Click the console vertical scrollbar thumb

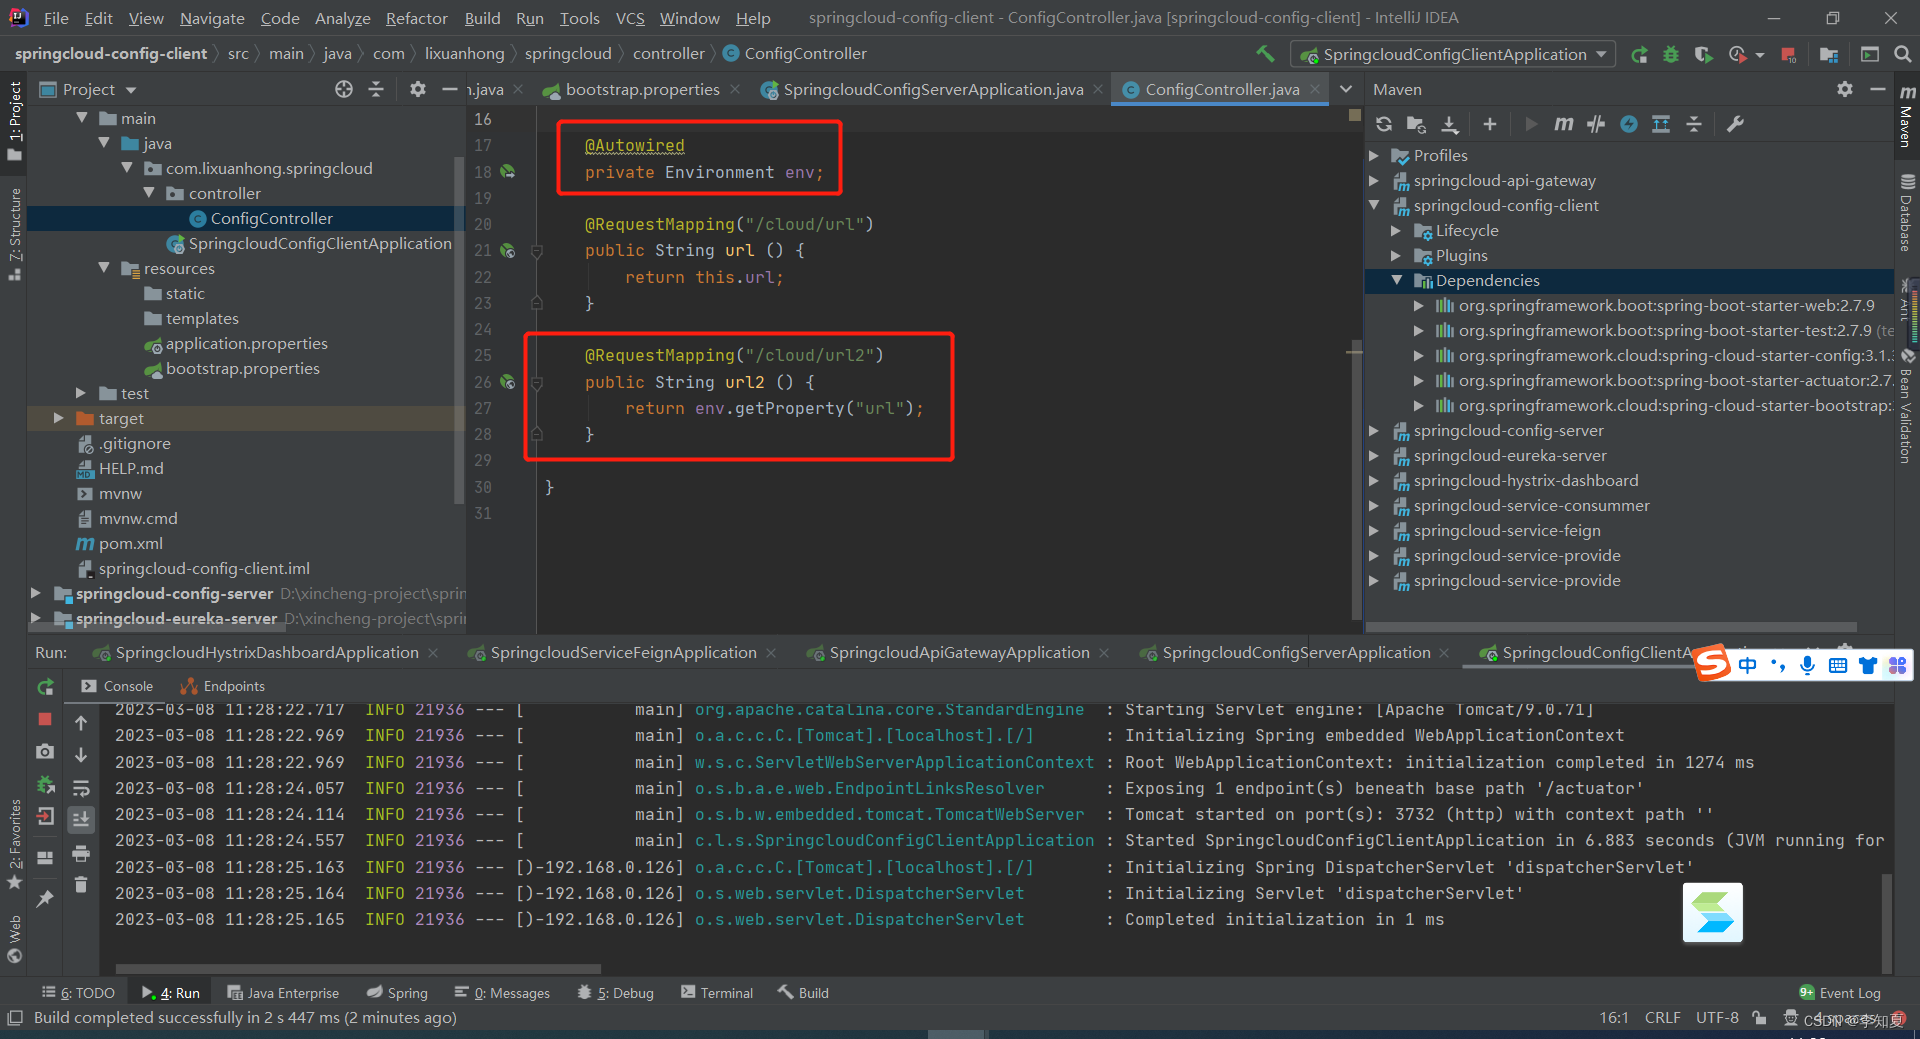coord(1887,922)
